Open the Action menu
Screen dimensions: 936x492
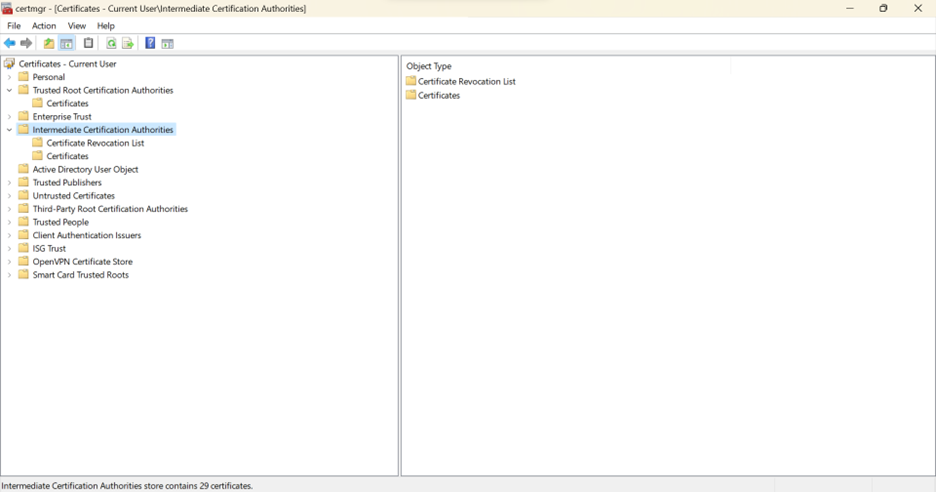coord(44,26)
